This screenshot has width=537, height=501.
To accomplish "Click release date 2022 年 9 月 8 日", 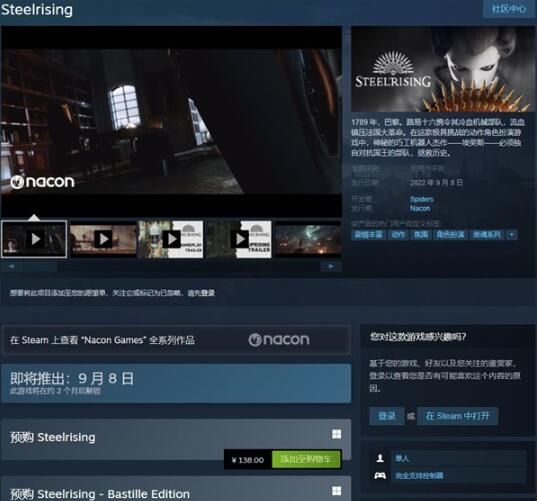I will click(x=436, y=182).
